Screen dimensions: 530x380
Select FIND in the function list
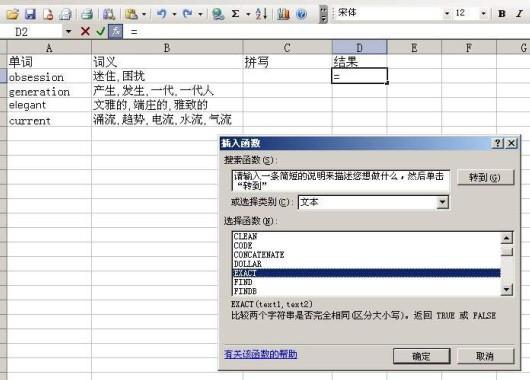tap(243, 282)
